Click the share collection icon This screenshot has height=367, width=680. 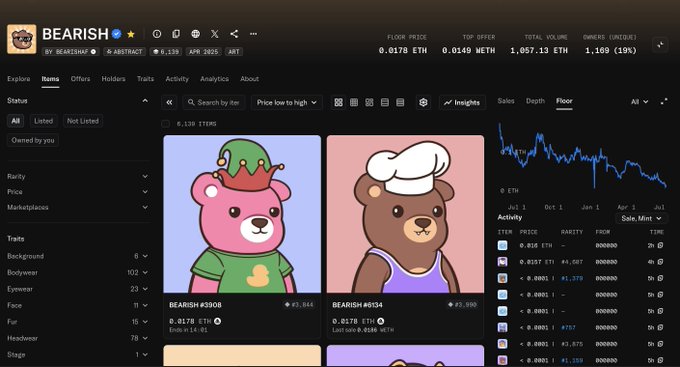(x=234, y=34)
